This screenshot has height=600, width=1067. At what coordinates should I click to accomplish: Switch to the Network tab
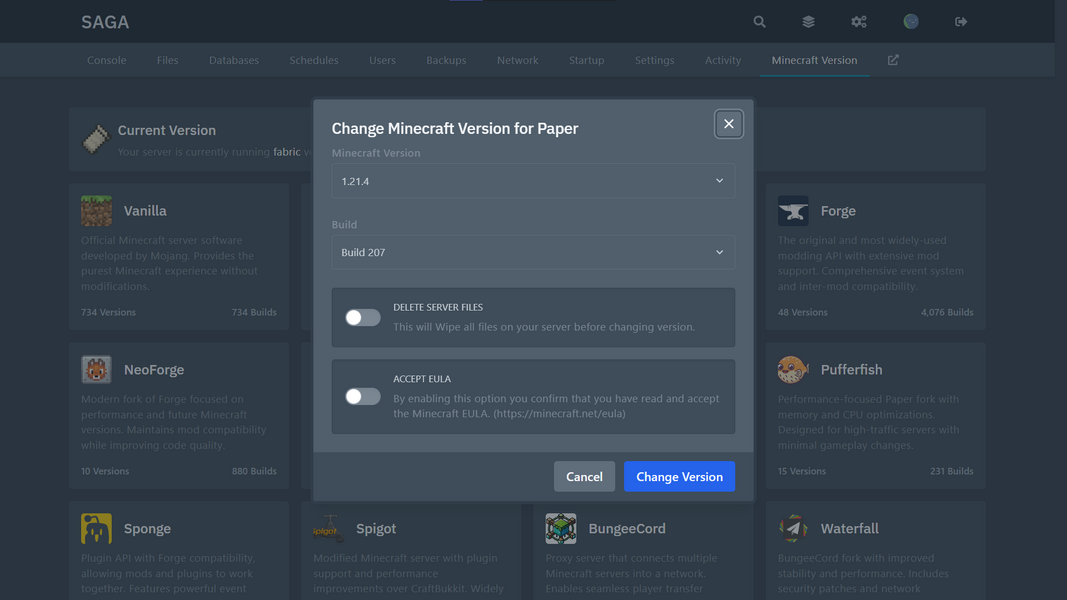point(517,60)
